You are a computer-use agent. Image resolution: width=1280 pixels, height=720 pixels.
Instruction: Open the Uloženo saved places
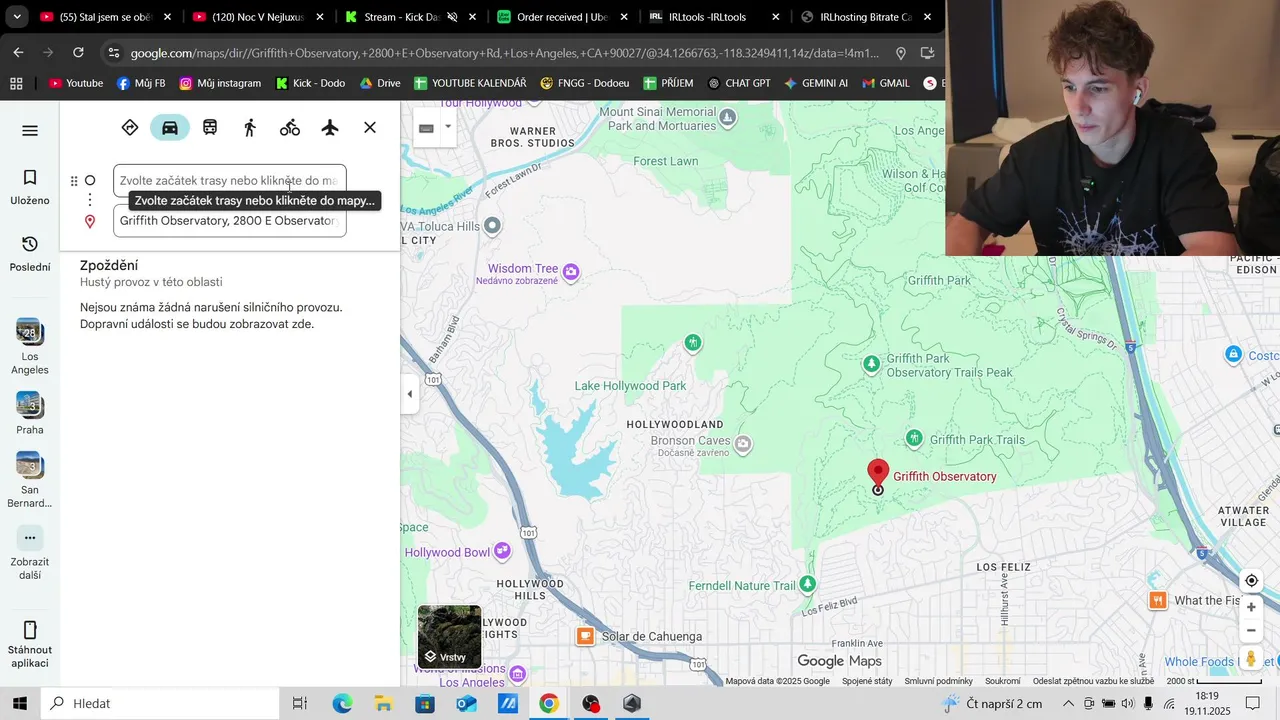click(x=30, y=187)
